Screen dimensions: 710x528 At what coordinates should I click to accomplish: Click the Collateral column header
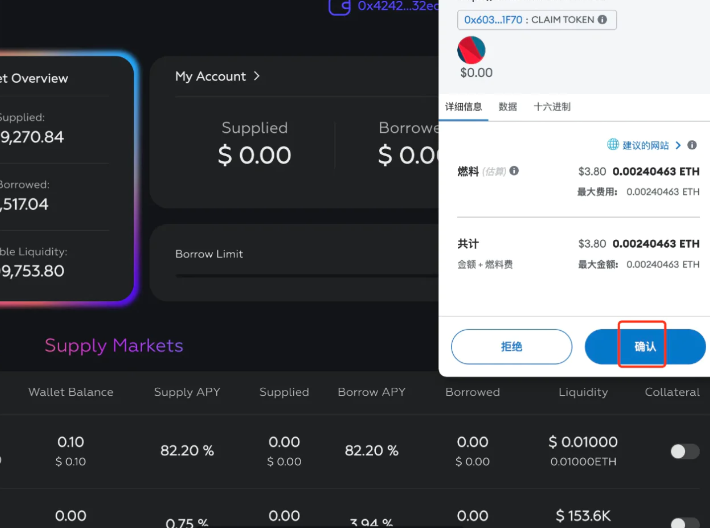coord(672,392)
